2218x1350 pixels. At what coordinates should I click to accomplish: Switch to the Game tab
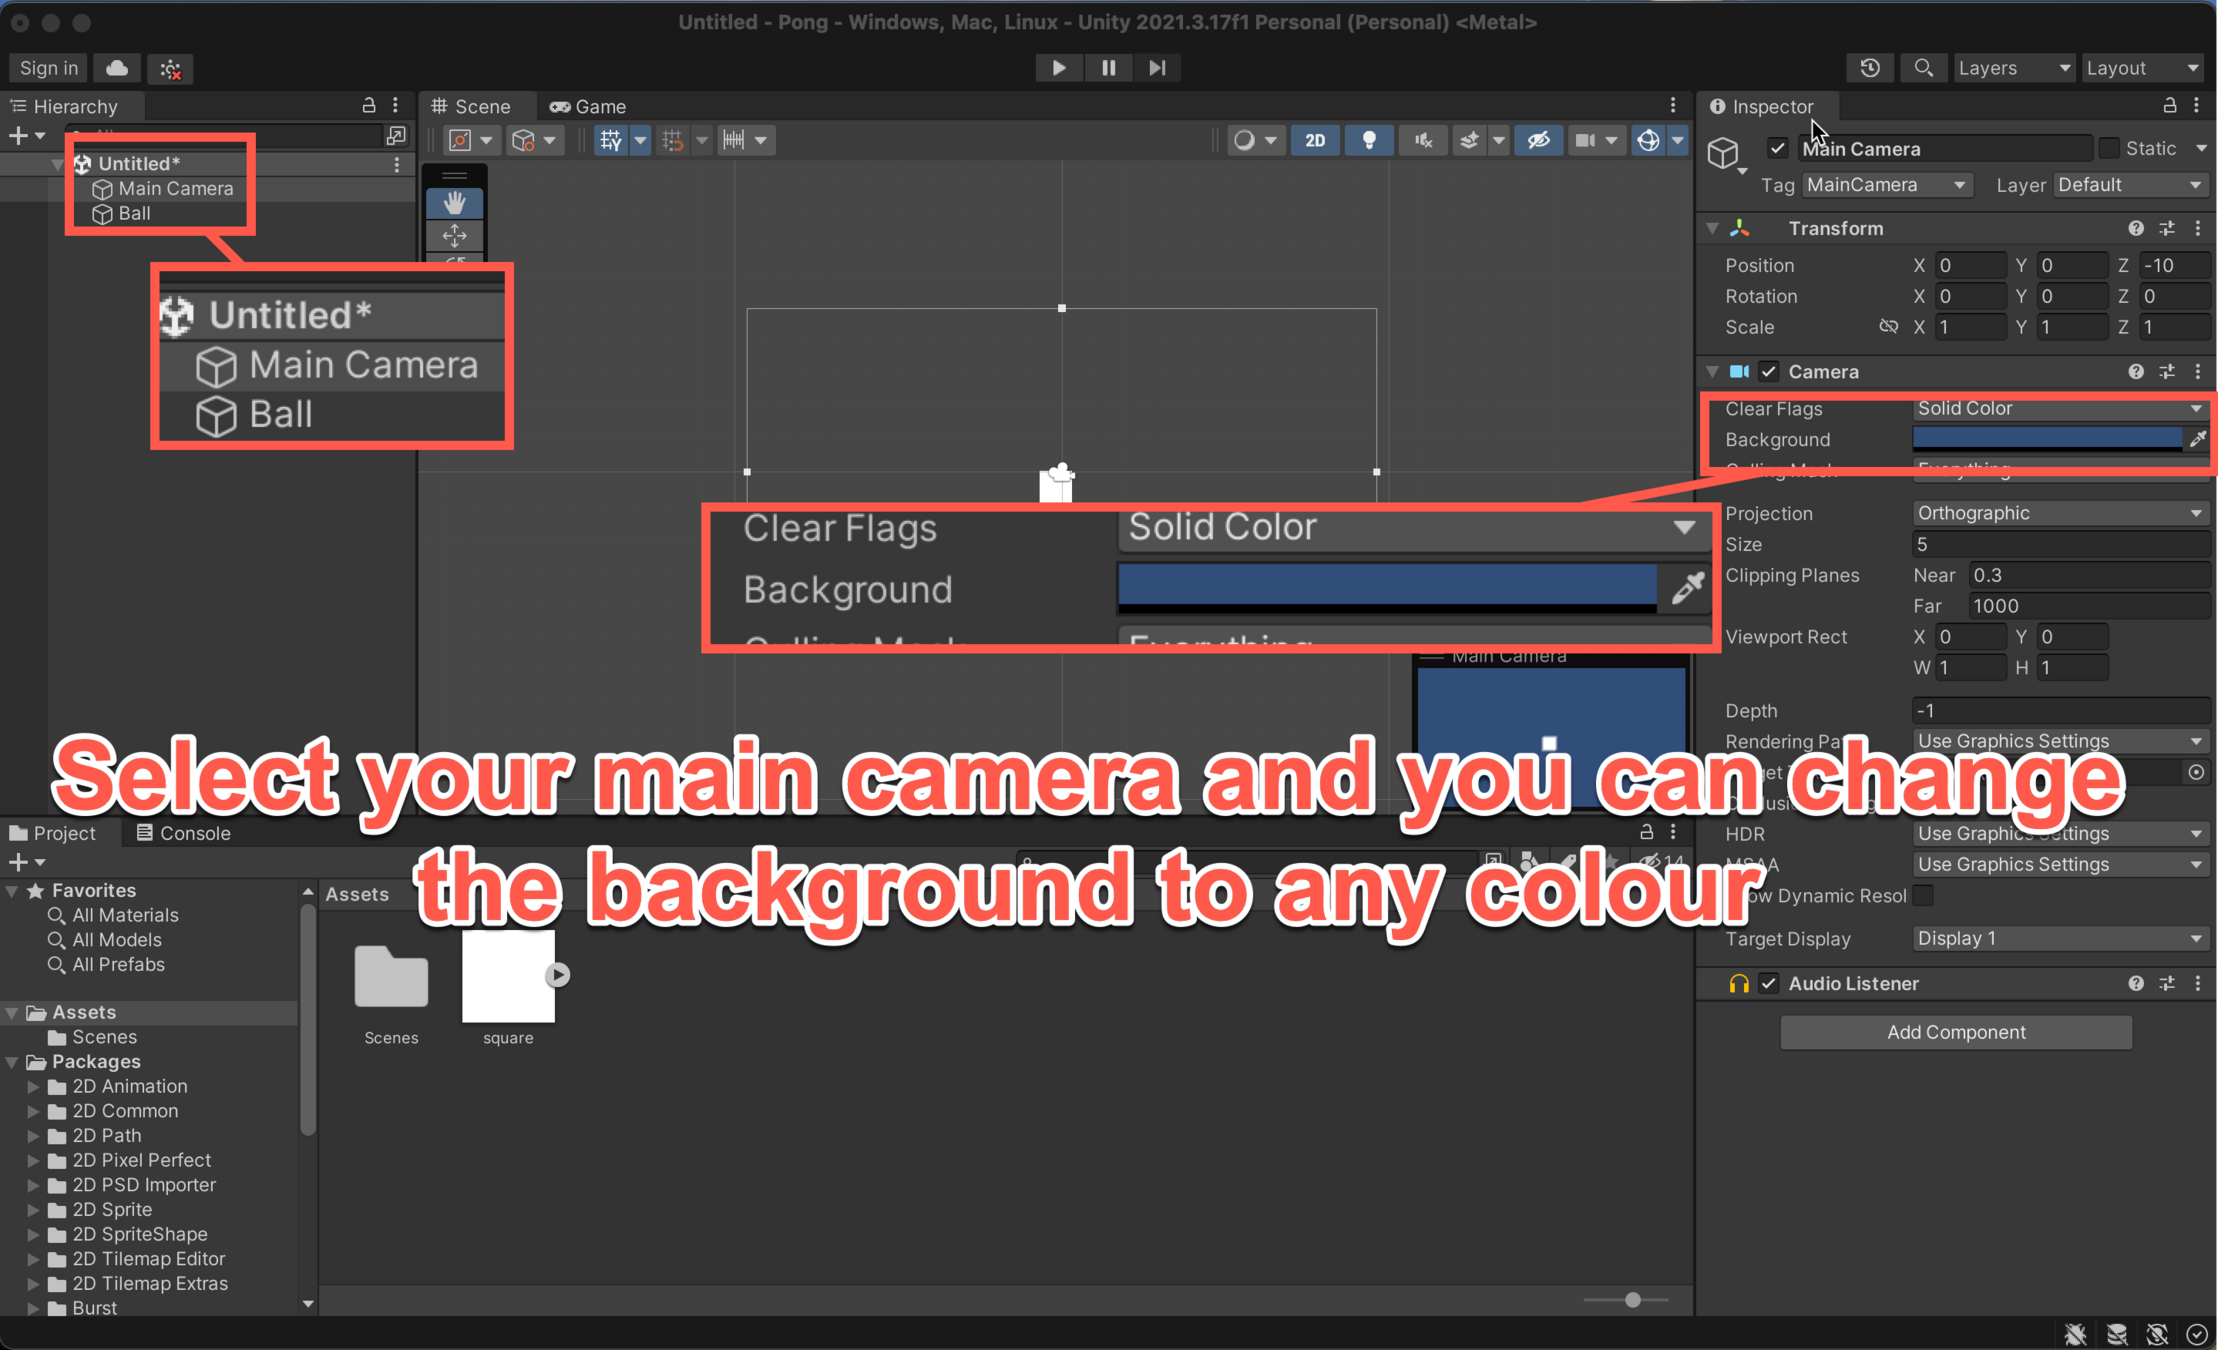pos(588,106)
